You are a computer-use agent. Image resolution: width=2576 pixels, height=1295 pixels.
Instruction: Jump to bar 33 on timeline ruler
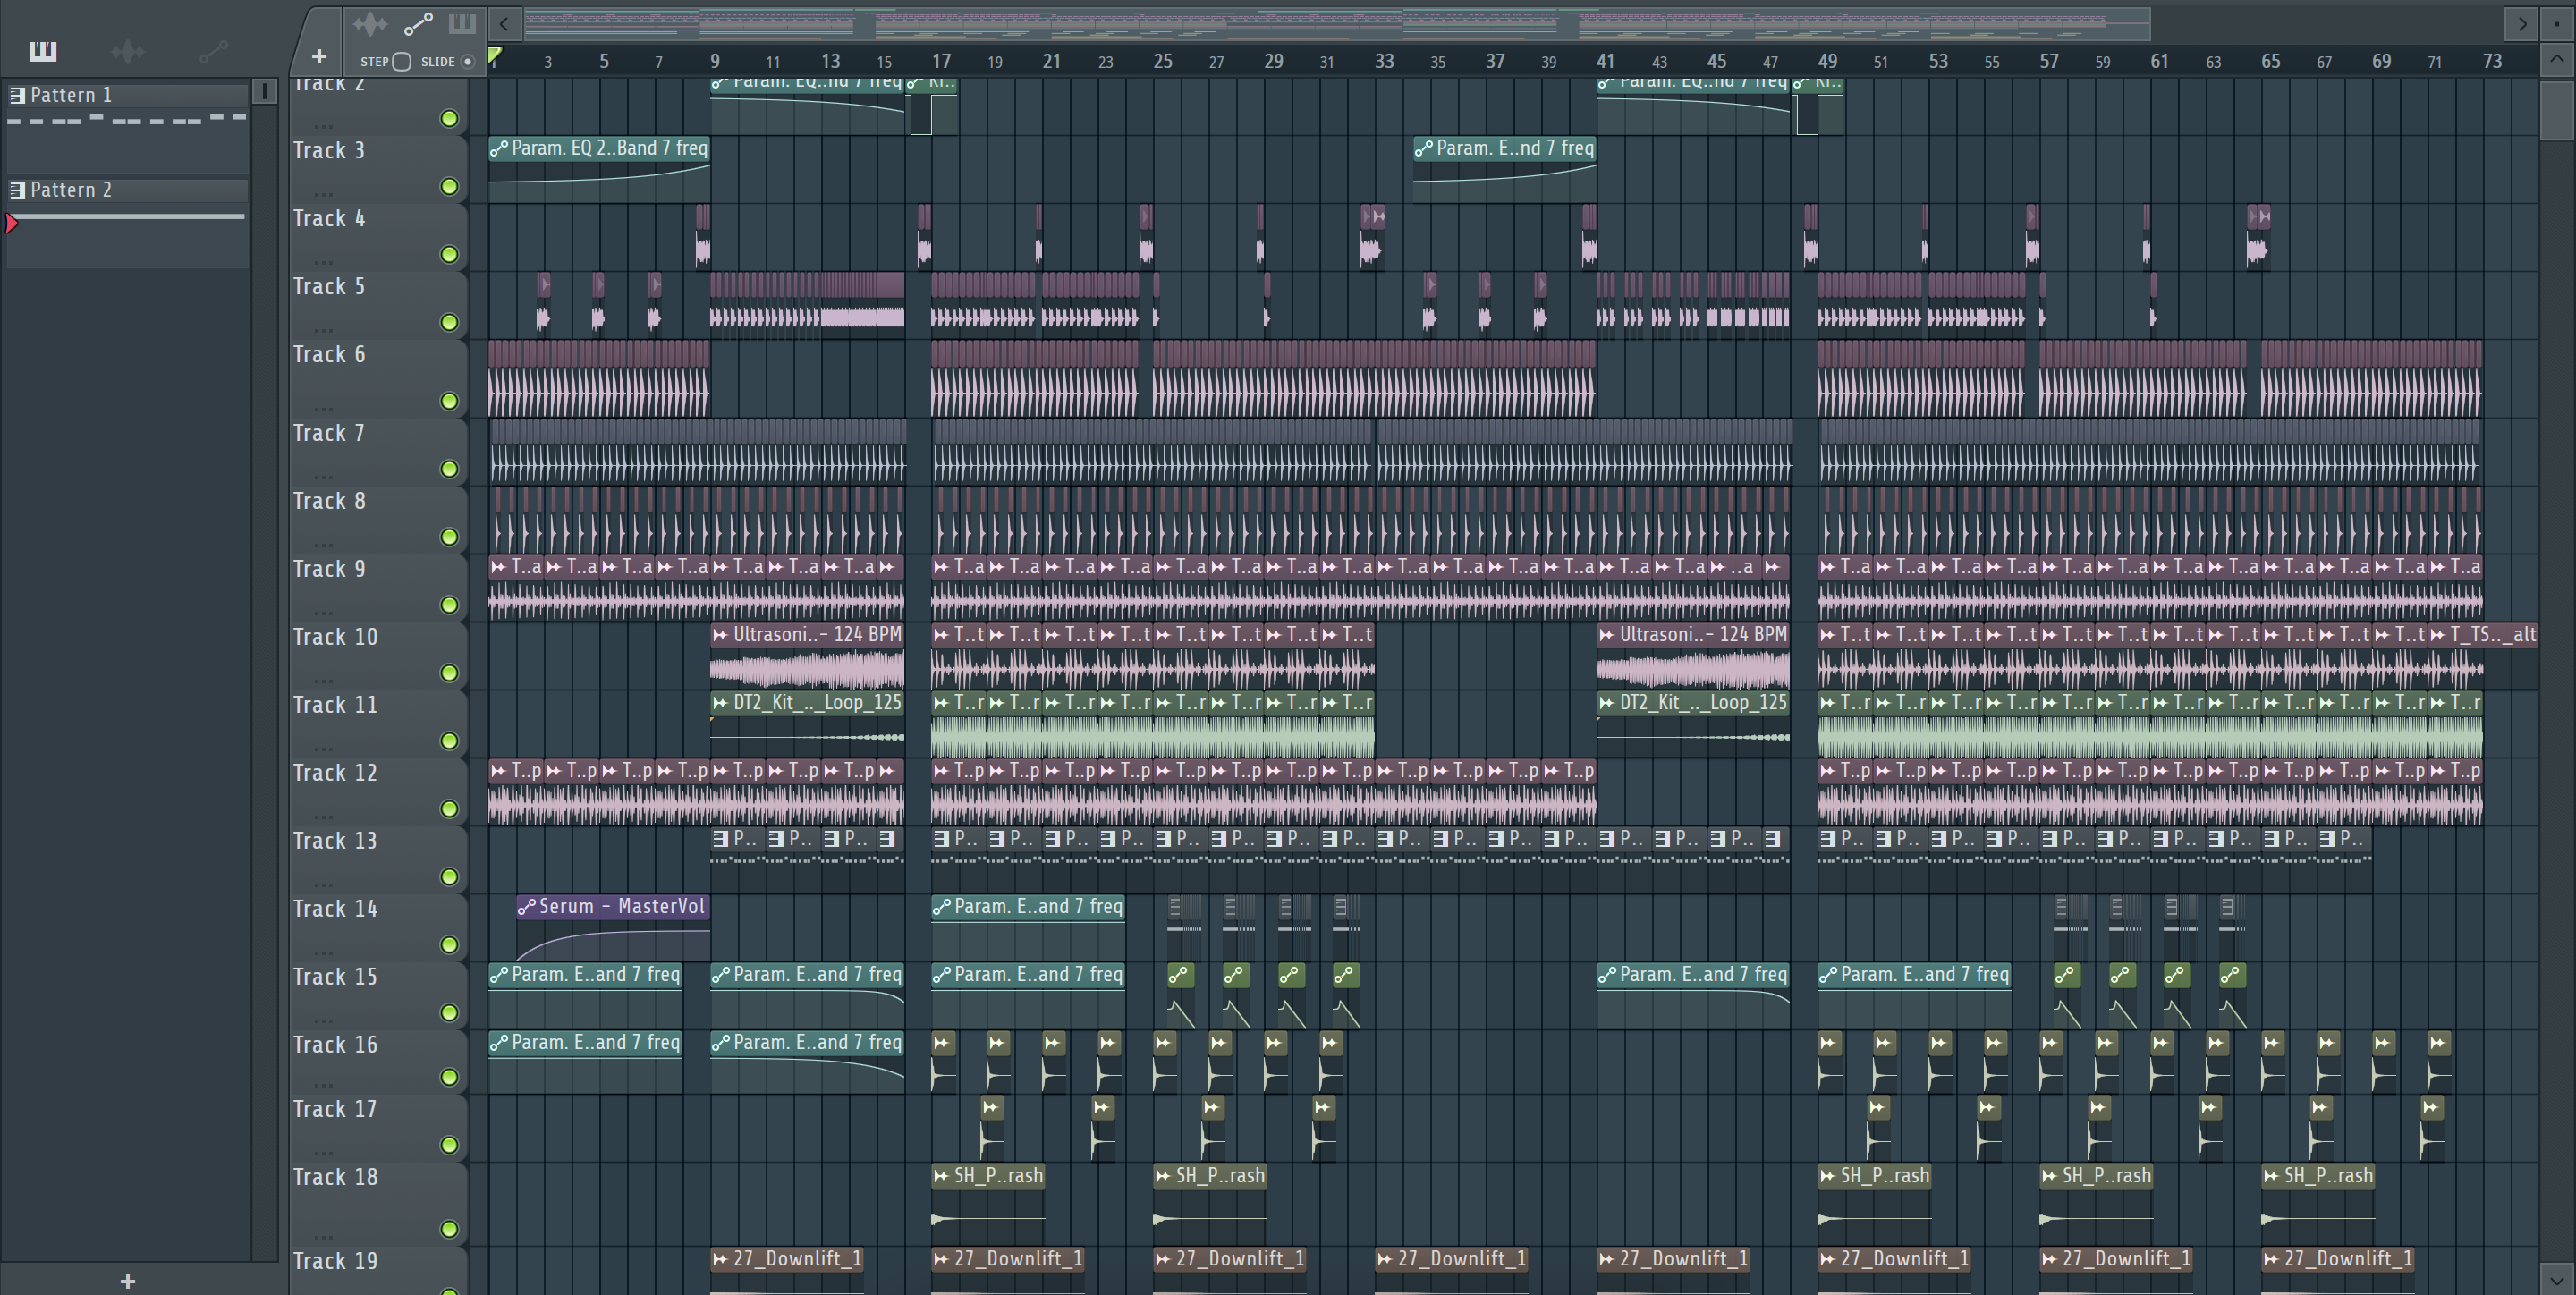click(x=1384, y=61)
